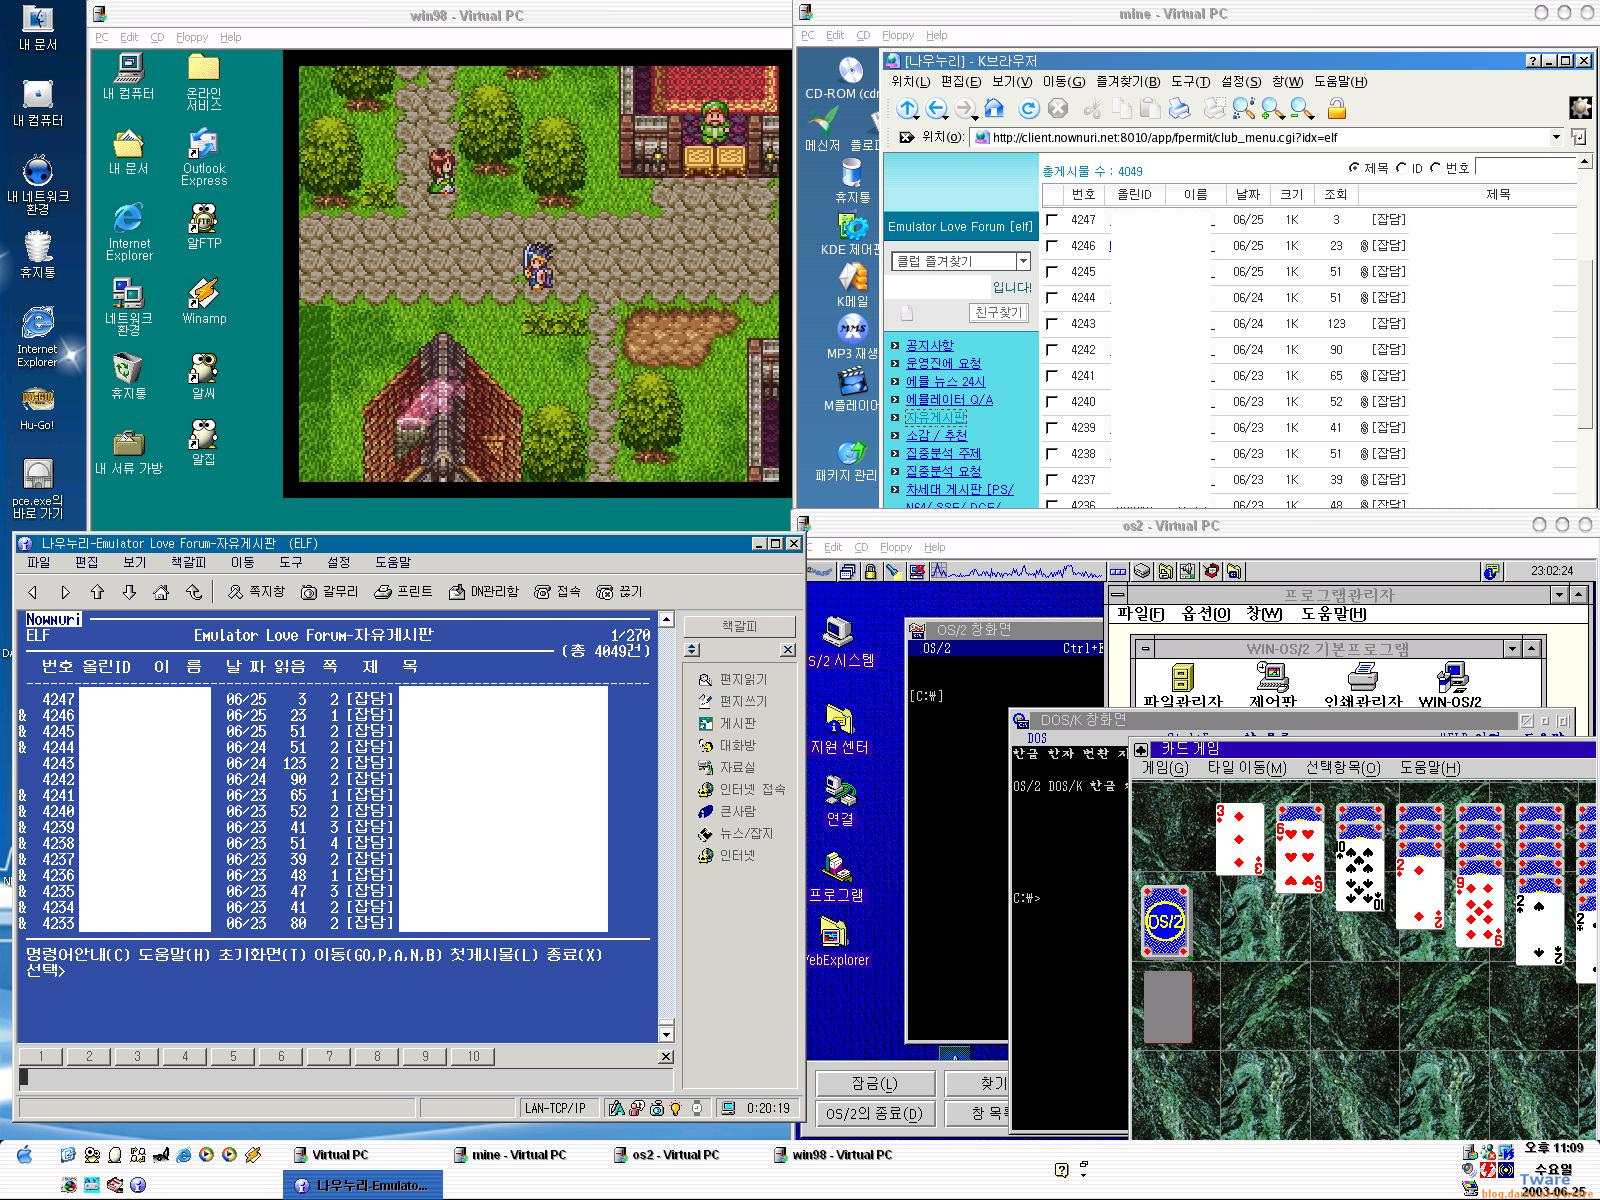Open the WIN-OS/2 기본프로그램 window arrow
The image size is (1600, 1200).
point(1512,649)
